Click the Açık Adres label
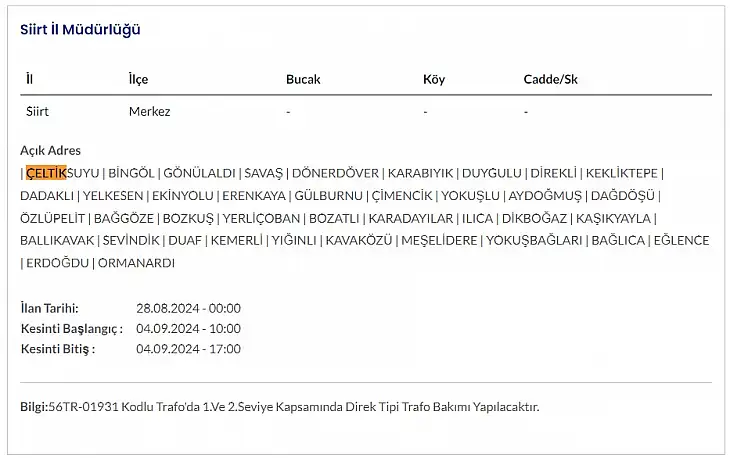 50,150
